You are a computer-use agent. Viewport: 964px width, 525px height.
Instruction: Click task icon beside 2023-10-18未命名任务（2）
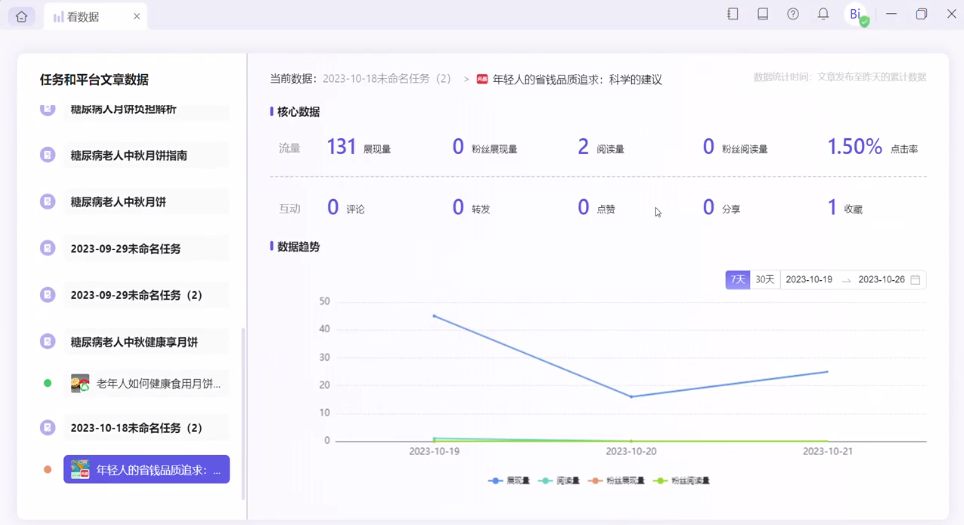point(47,427)
